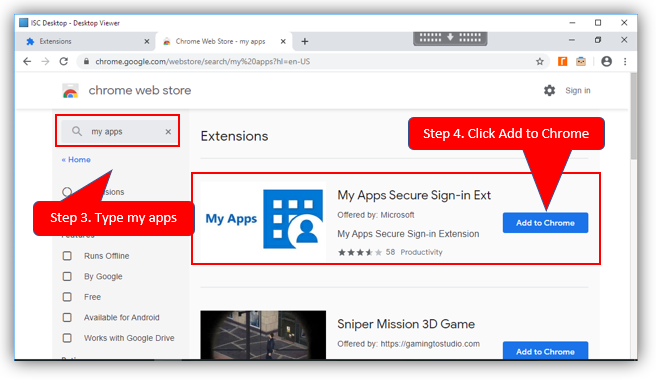Check Available for Android filter
Screen dimensions: 656x380
click(x=67, y=317)
